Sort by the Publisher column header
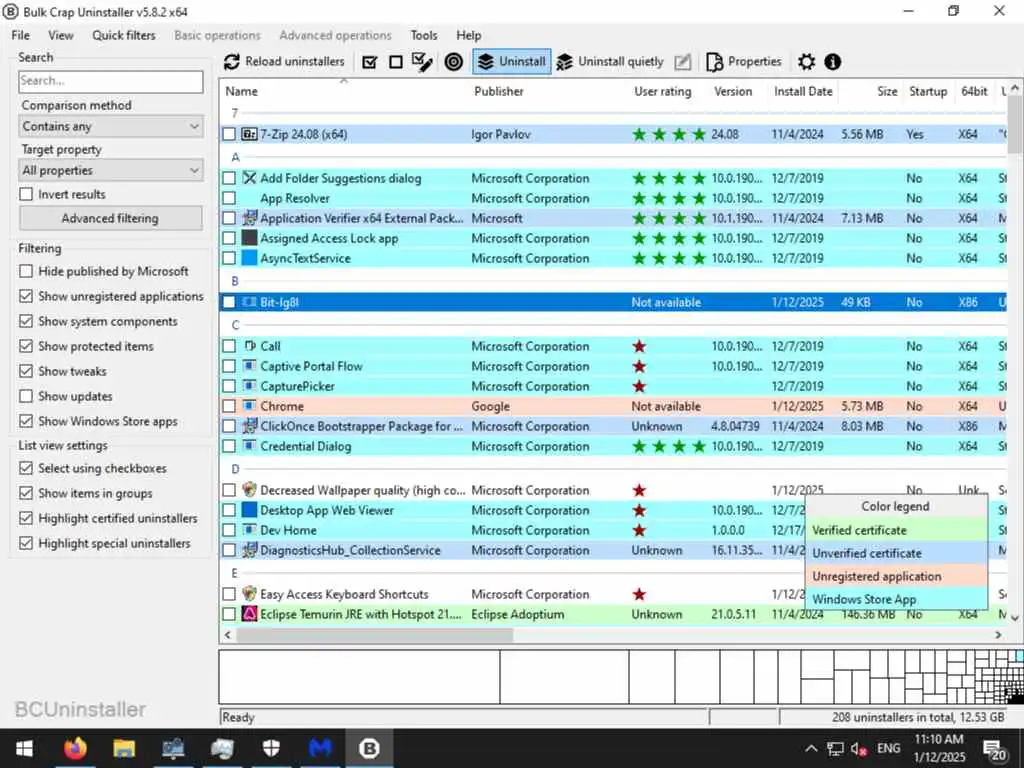This screenshot has width=1024, height=768. point(499,91)
